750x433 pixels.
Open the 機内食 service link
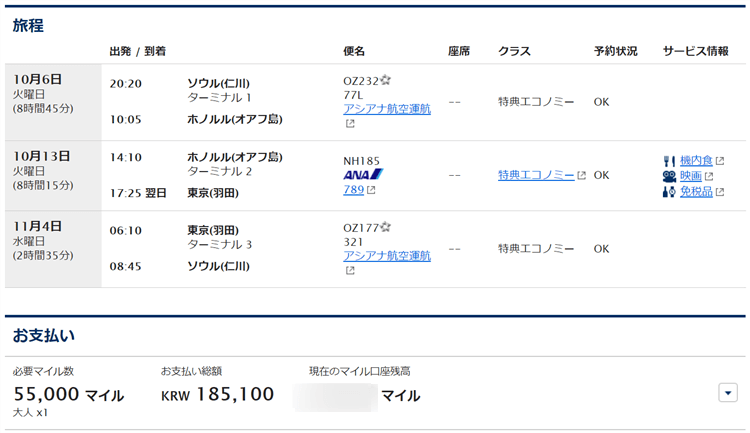point(695,160)
